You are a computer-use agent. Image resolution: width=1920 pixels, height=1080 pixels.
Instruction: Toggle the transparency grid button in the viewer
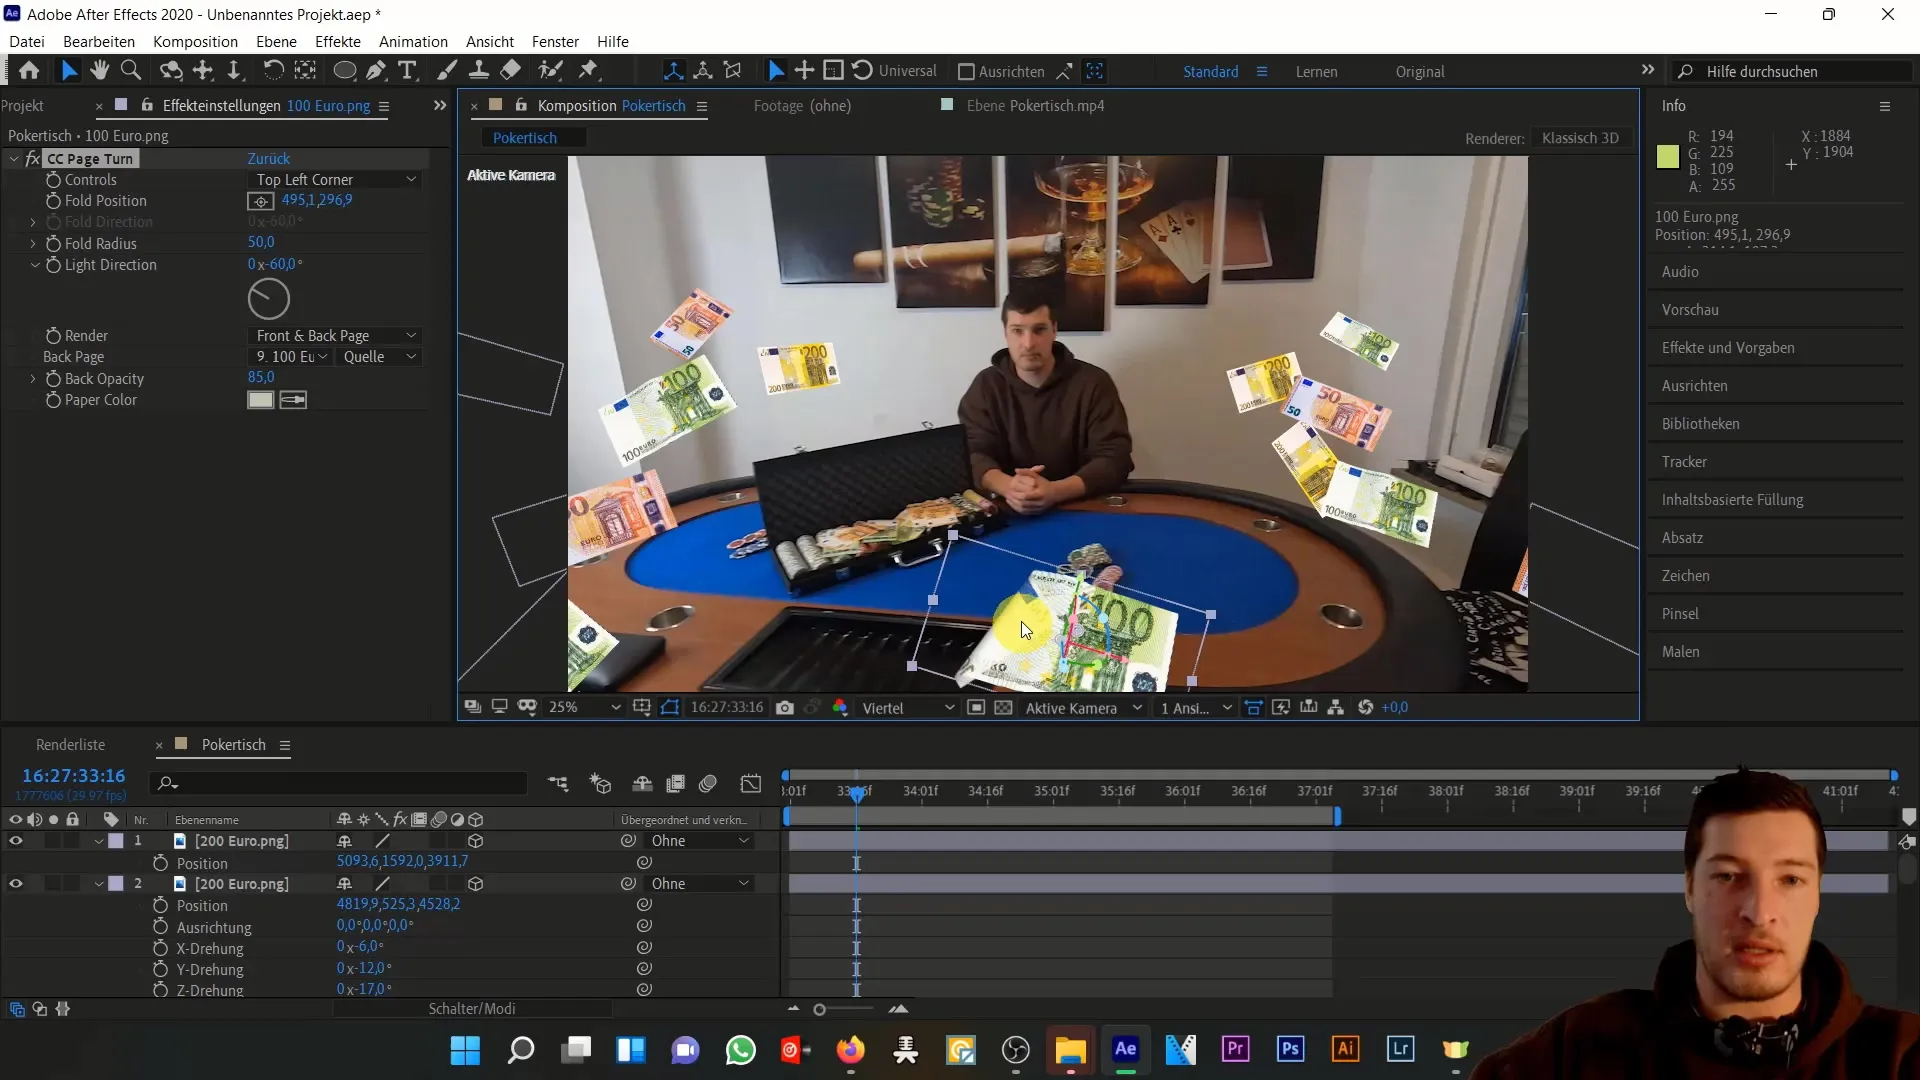tap(1004, 707)
